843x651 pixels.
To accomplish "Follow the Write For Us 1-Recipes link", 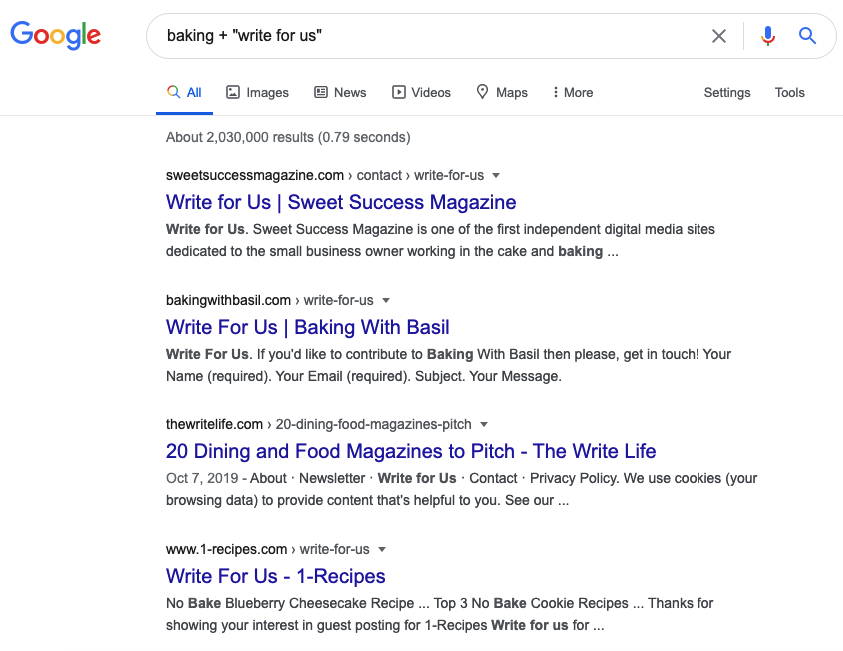I will coord(275,576).
